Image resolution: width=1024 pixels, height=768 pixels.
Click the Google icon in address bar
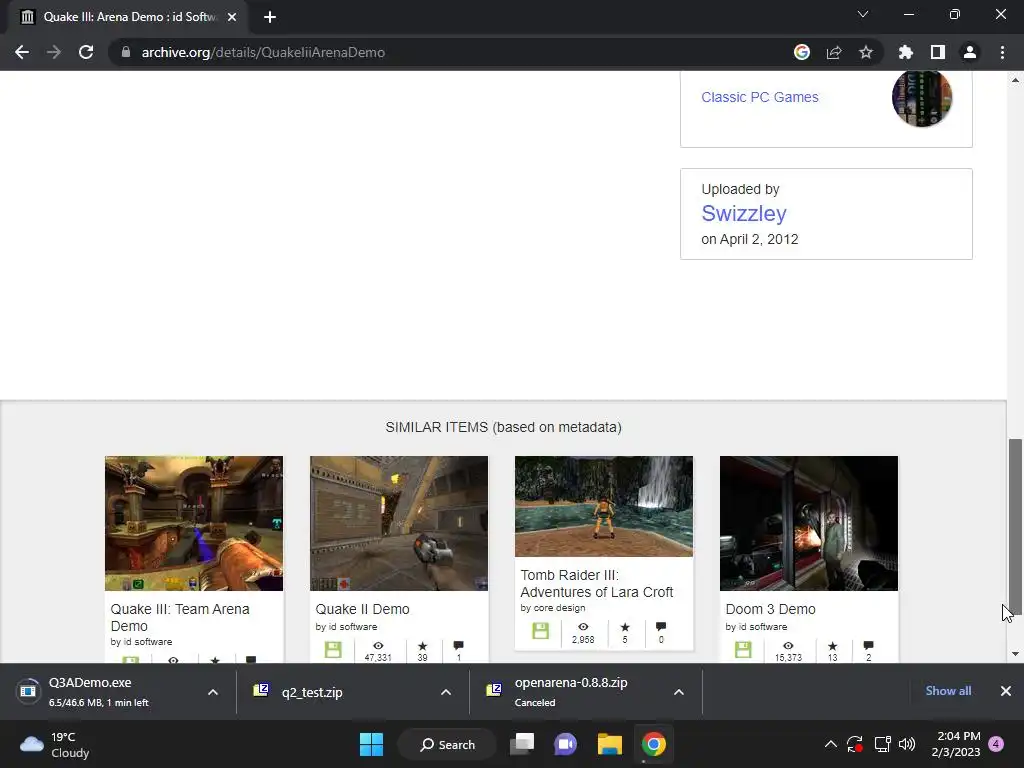click(x=802, y=52)
